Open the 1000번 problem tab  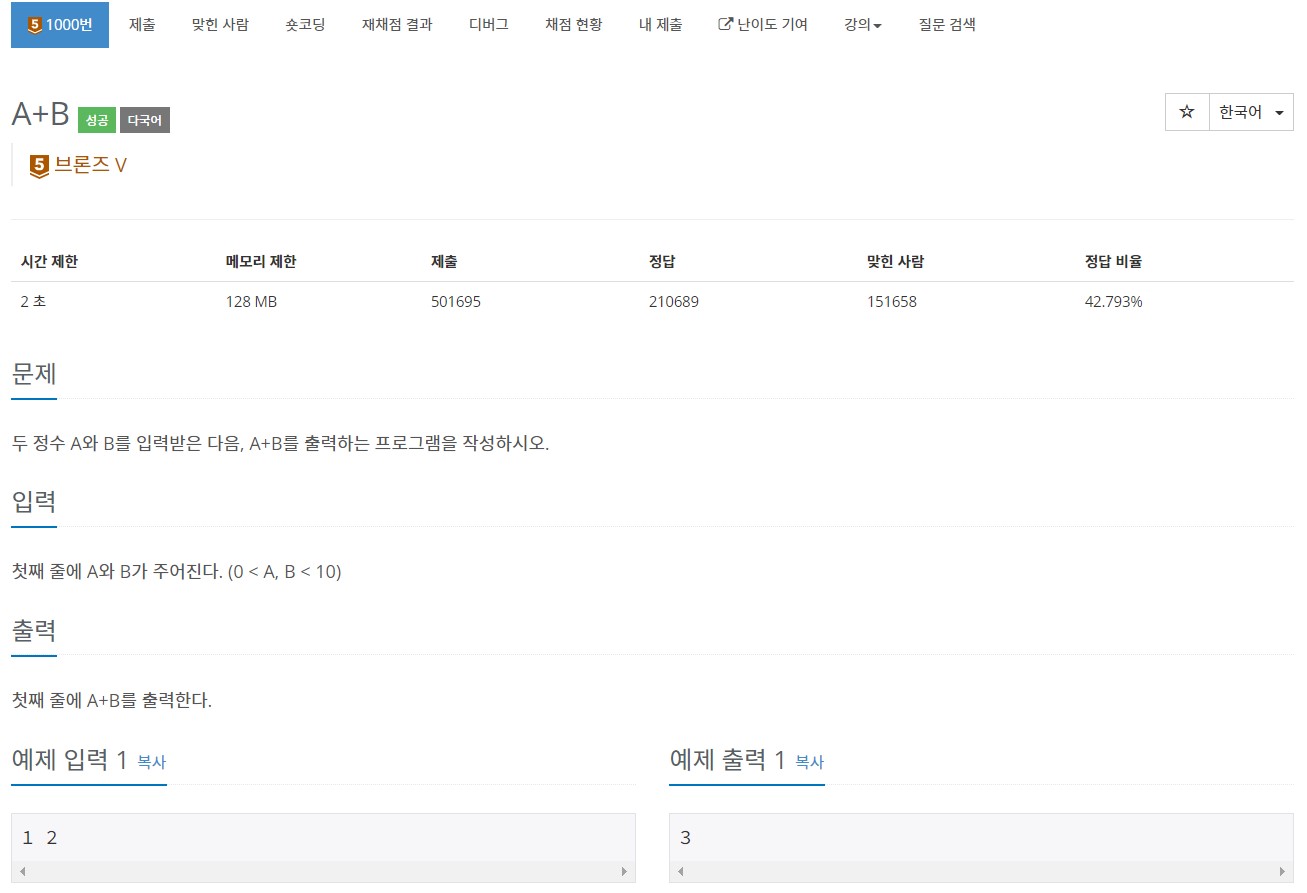pyautogui.click(x=60, y=25)
